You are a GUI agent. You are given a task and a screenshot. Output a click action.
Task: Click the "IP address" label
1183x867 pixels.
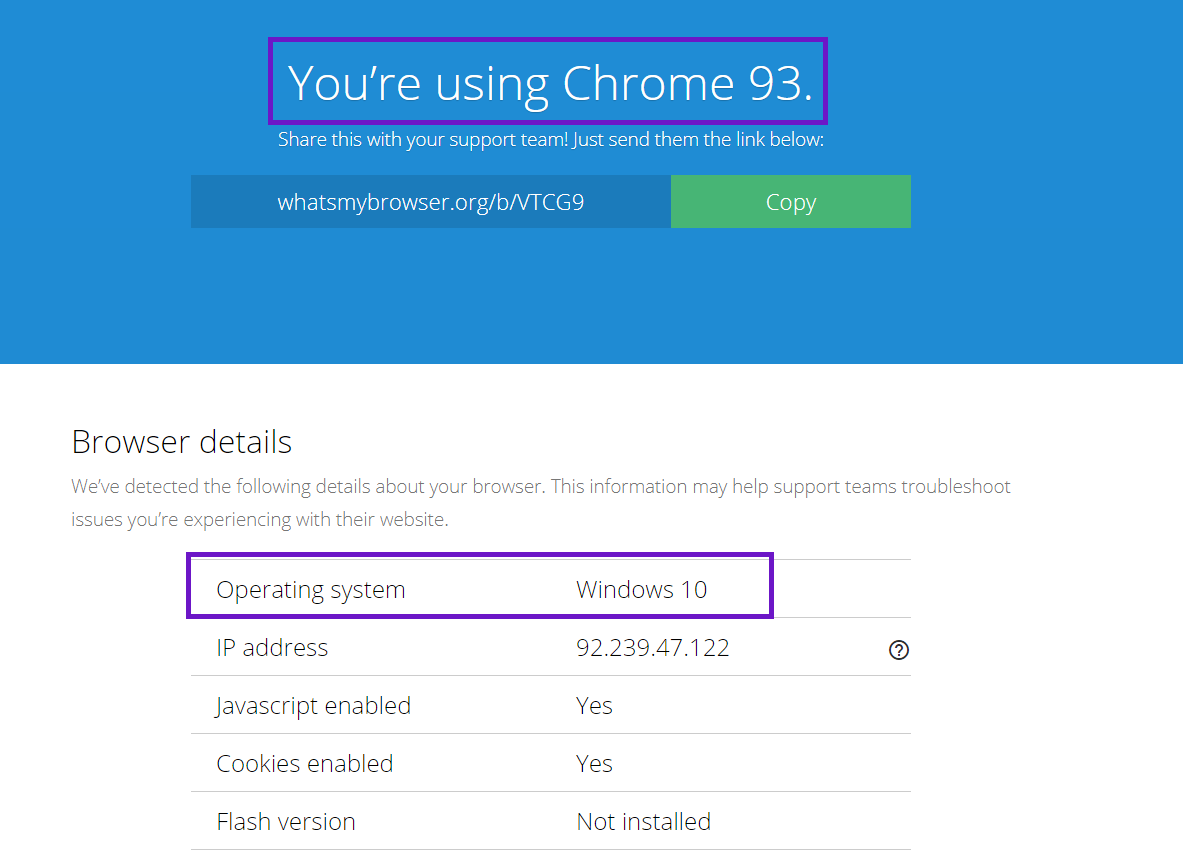pos(272,647)
